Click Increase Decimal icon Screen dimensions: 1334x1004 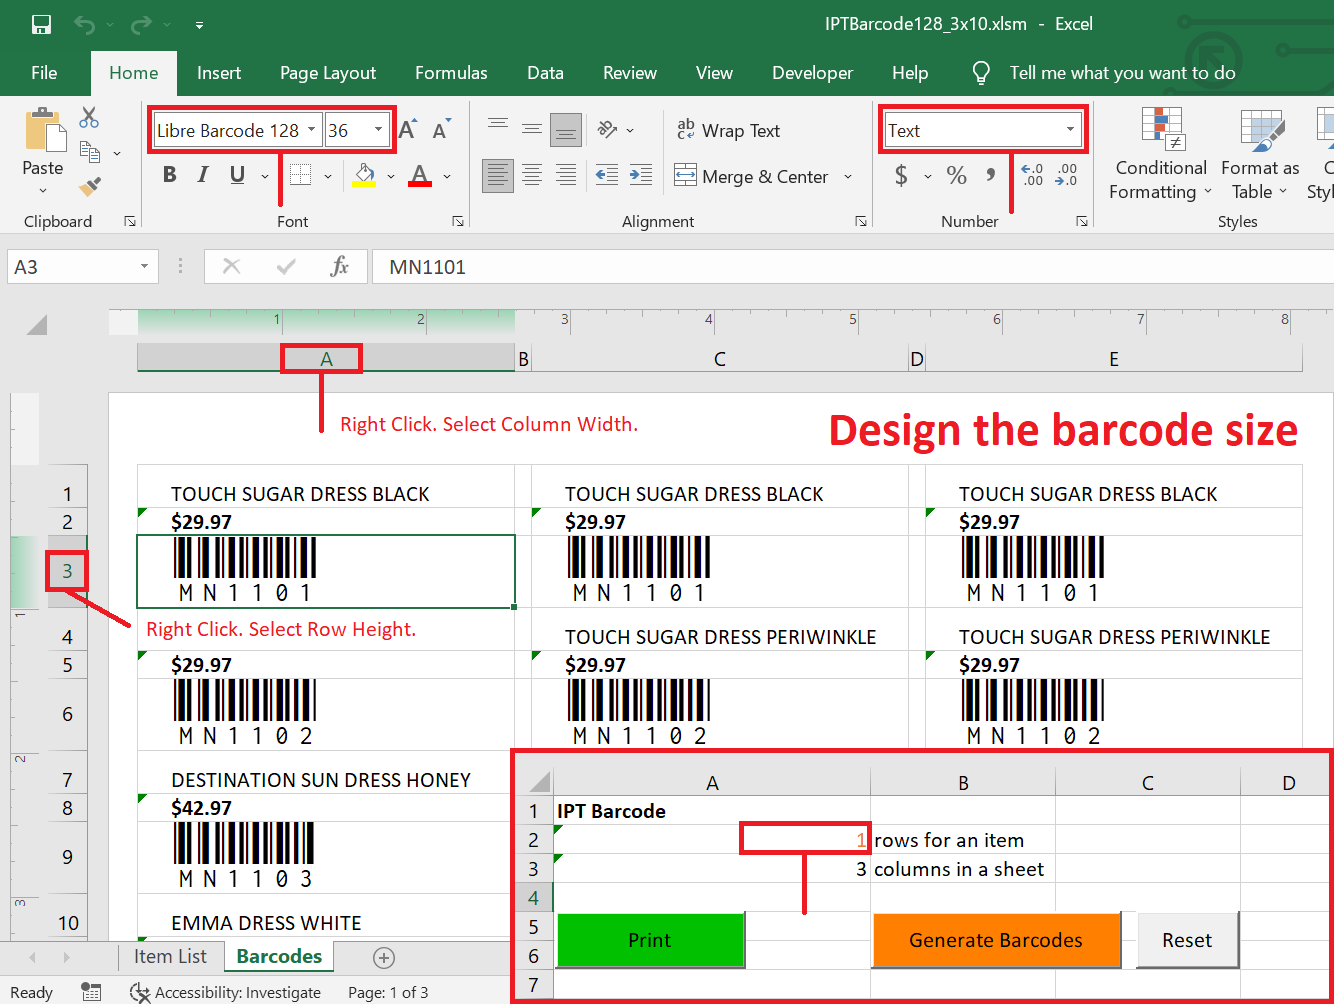coord(1032,176)
